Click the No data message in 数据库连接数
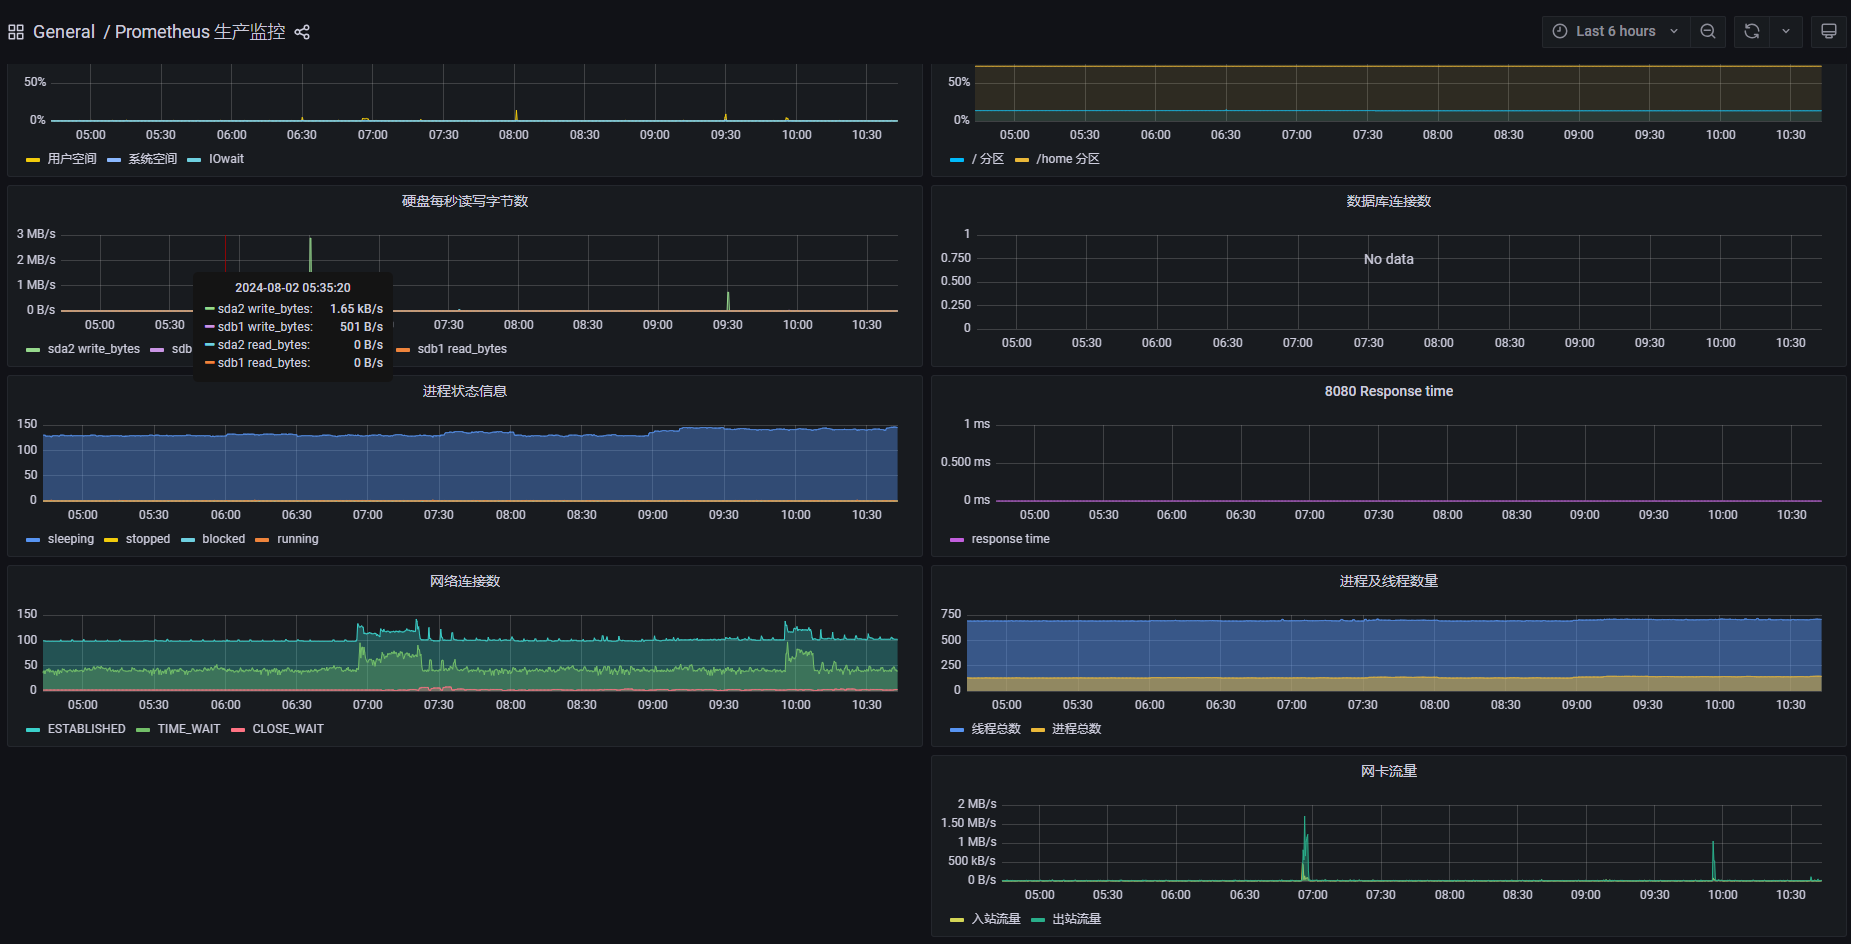1851x944 pixels. coord(1389,259)
